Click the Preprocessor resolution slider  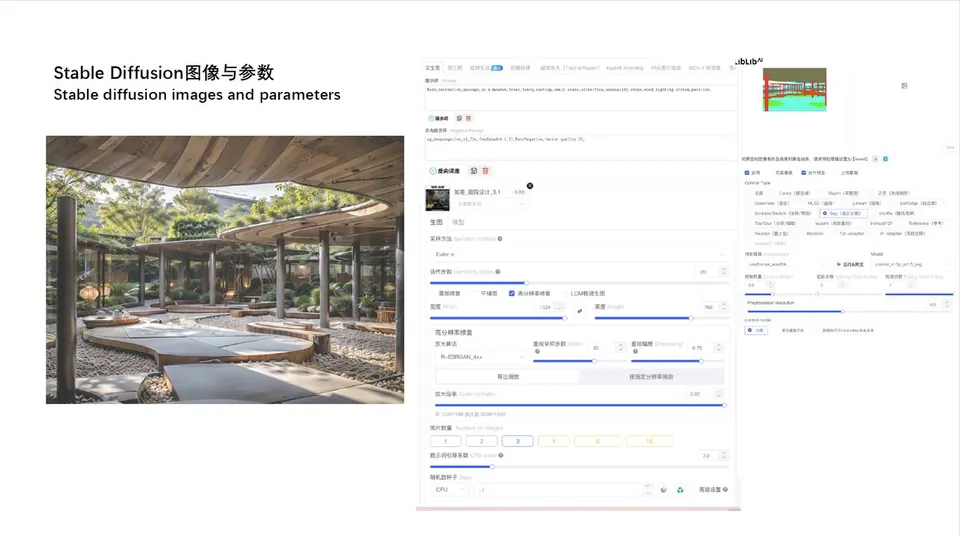pyautogui.click(x=849, y=312)
